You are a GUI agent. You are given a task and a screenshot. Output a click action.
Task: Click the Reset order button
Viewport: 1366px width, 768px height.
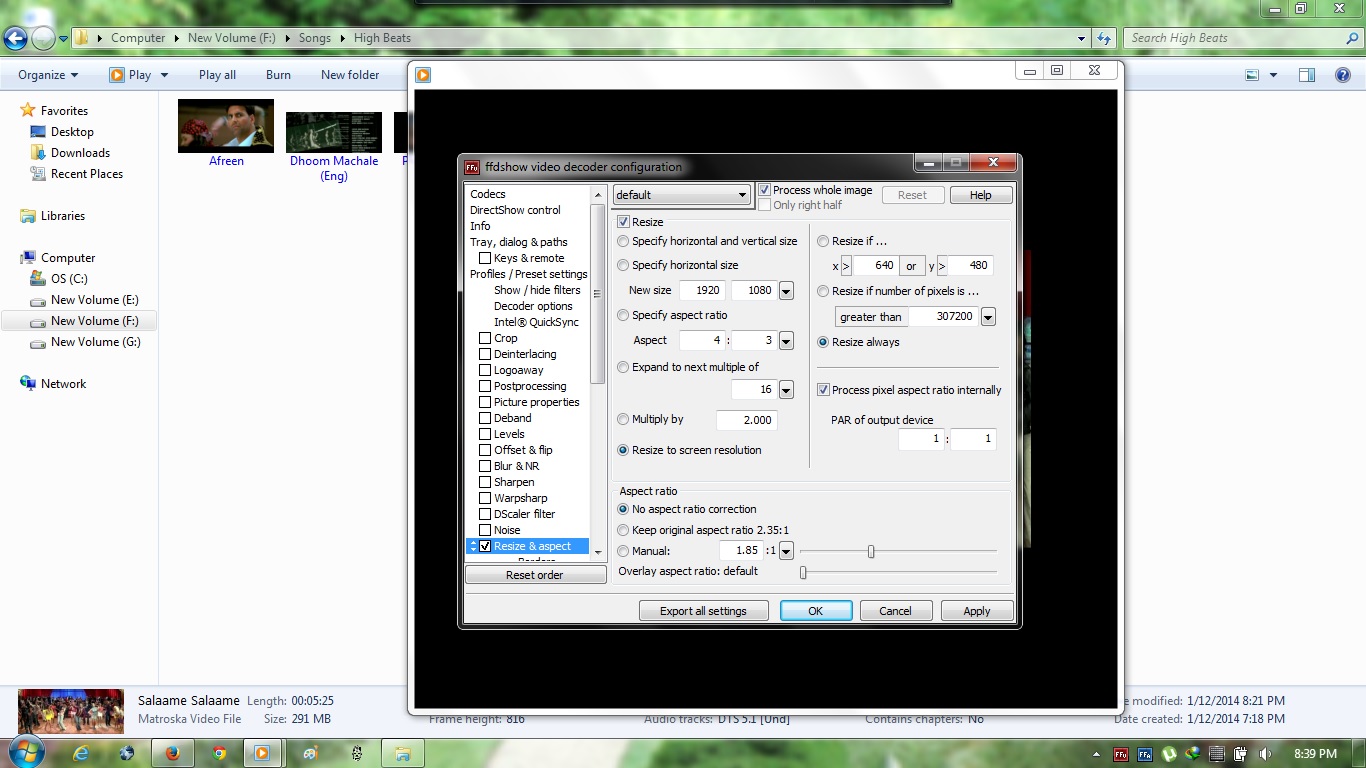[x=535, y=574]
